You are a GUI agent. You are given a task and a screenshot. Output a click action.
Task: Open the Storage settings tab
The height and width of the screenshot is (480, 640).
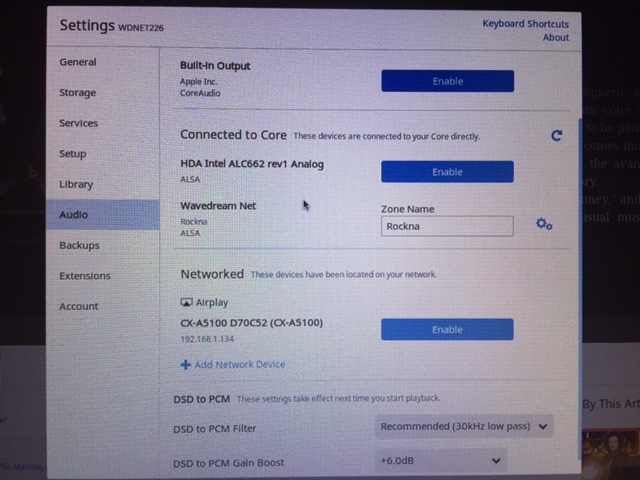point(78,93)
